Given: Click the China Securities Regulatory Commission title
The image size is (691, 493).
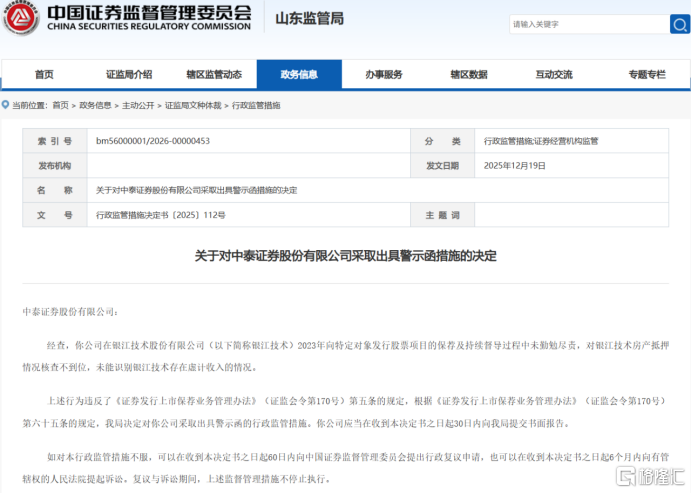Looking at the screenshot, I should (149, 18).
